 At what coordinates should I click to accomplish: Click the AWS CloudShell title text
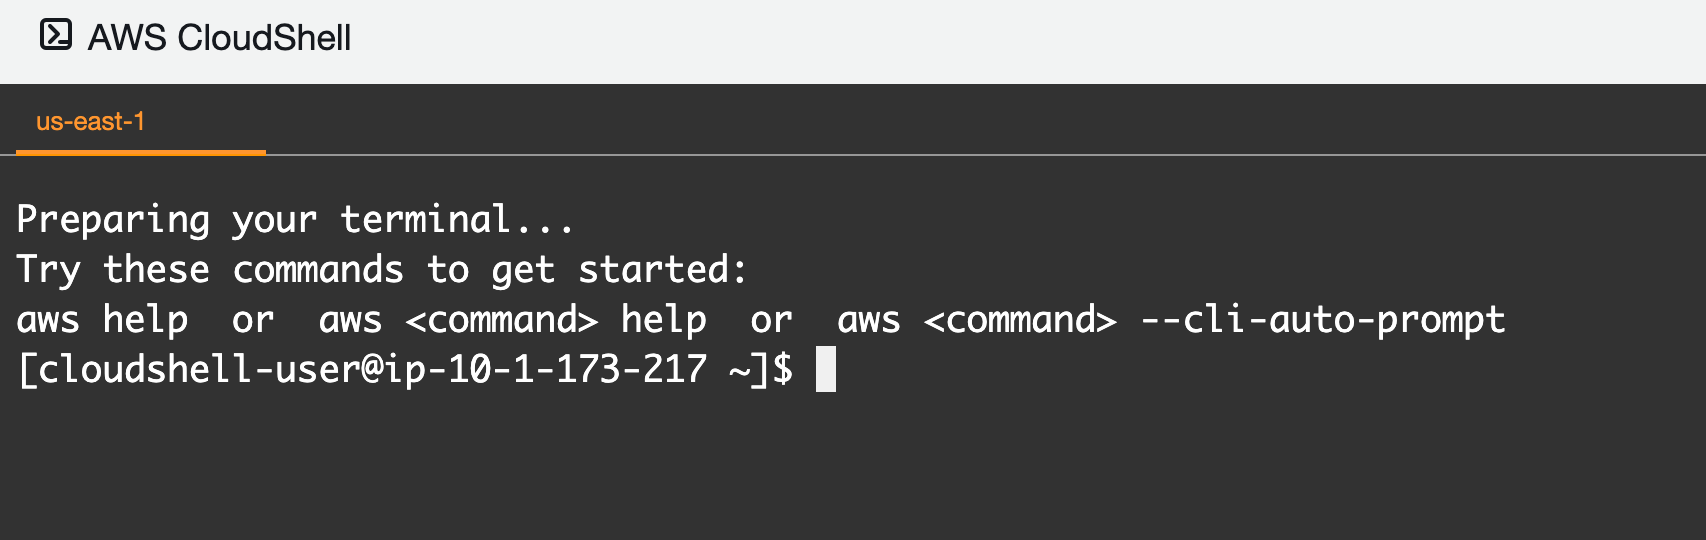219,38
